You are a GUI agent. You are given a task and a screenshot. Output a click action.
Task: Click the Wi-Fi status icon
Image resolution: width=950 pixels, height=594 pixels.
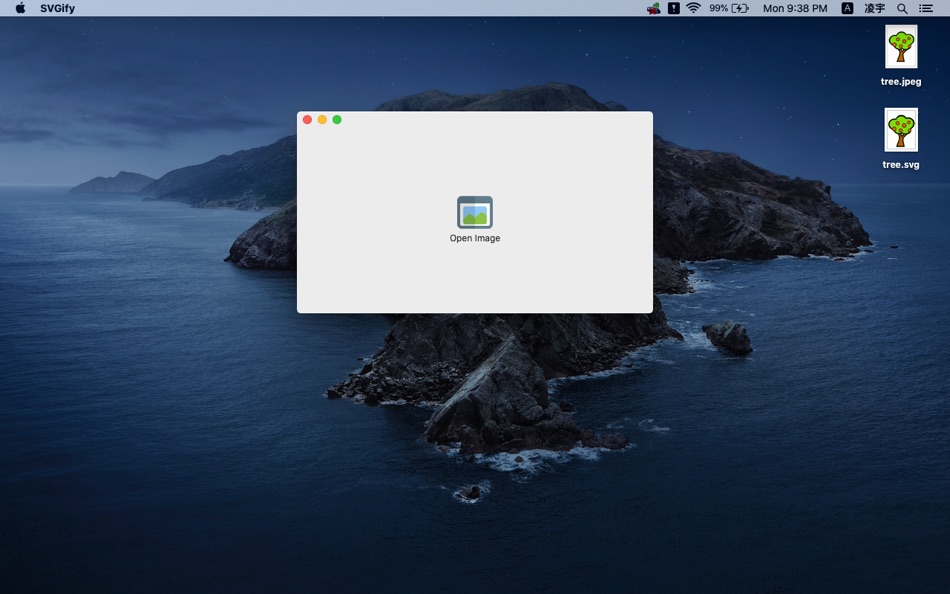pos(695,8)
